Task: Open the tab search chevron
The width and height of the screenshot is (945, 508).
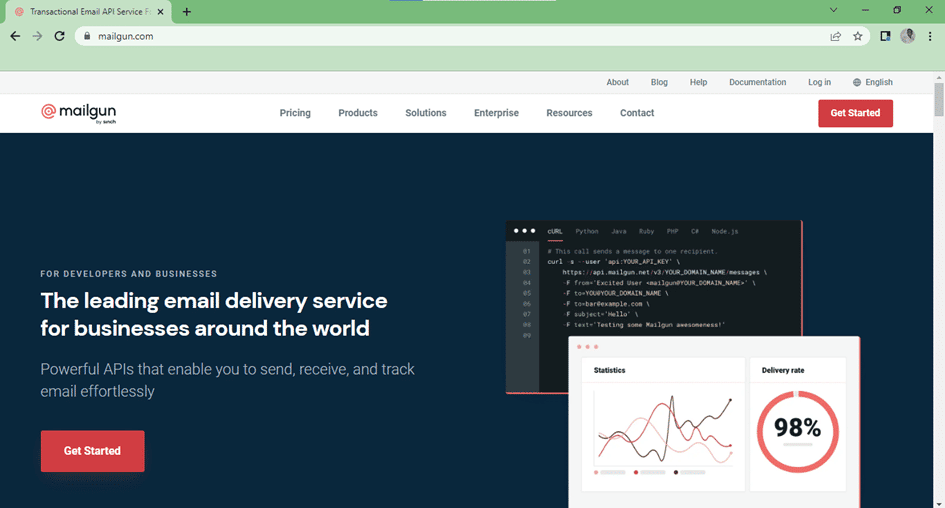Action: tap(834, 10)
